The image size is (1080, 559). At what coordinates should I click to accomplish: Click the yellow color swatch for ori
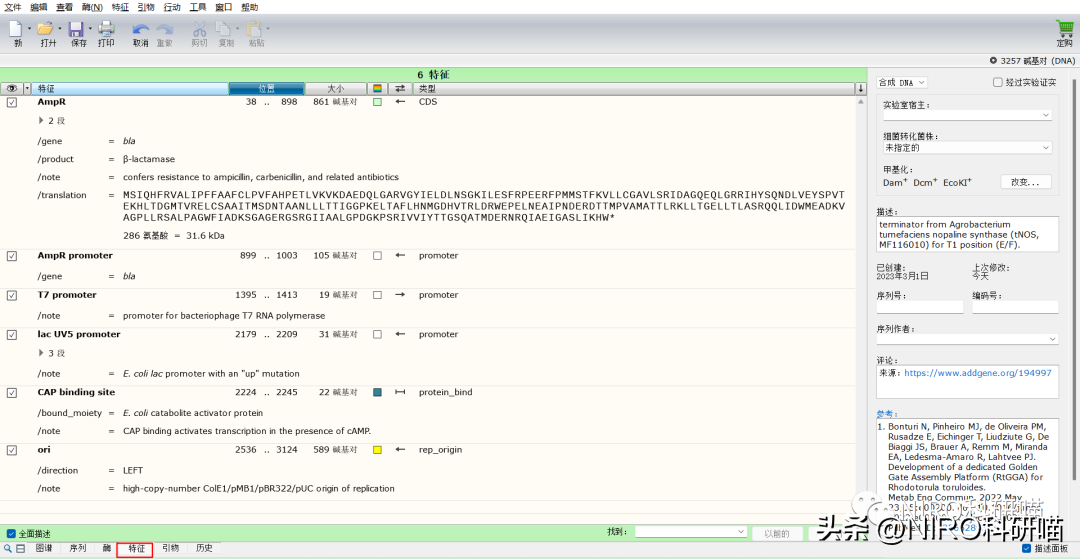coord(377,450)
